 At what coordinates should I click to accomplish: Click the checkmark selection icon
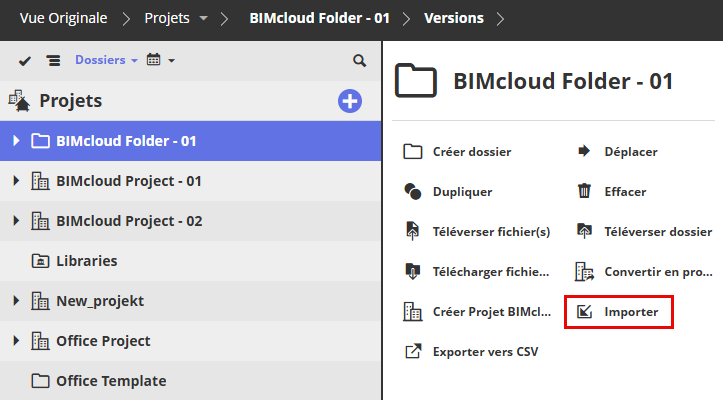pos(25,61)
